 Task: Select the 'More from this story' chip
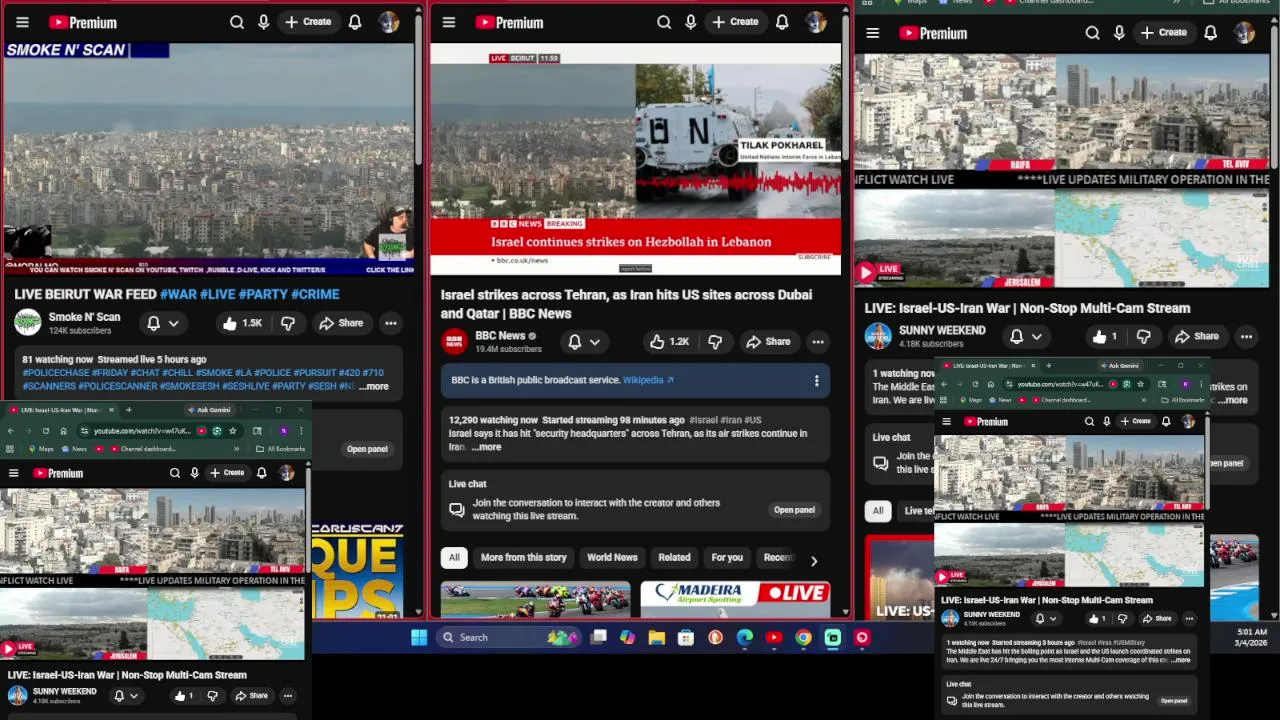(x=523, y=558)
